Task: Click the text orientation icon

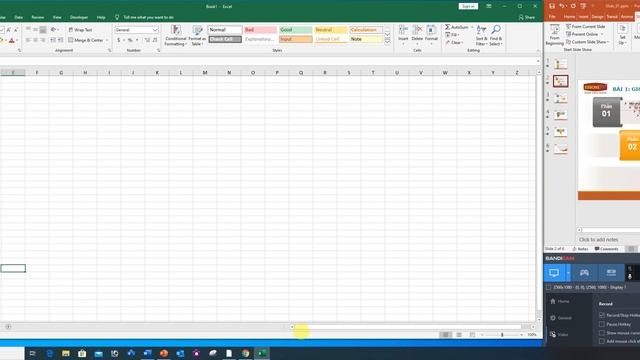Action: (53, 30)
